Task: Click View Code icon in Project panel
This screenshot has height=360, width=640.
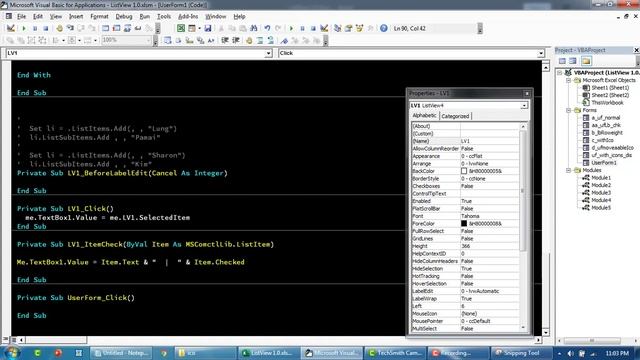Action: [x=562, y=61]
